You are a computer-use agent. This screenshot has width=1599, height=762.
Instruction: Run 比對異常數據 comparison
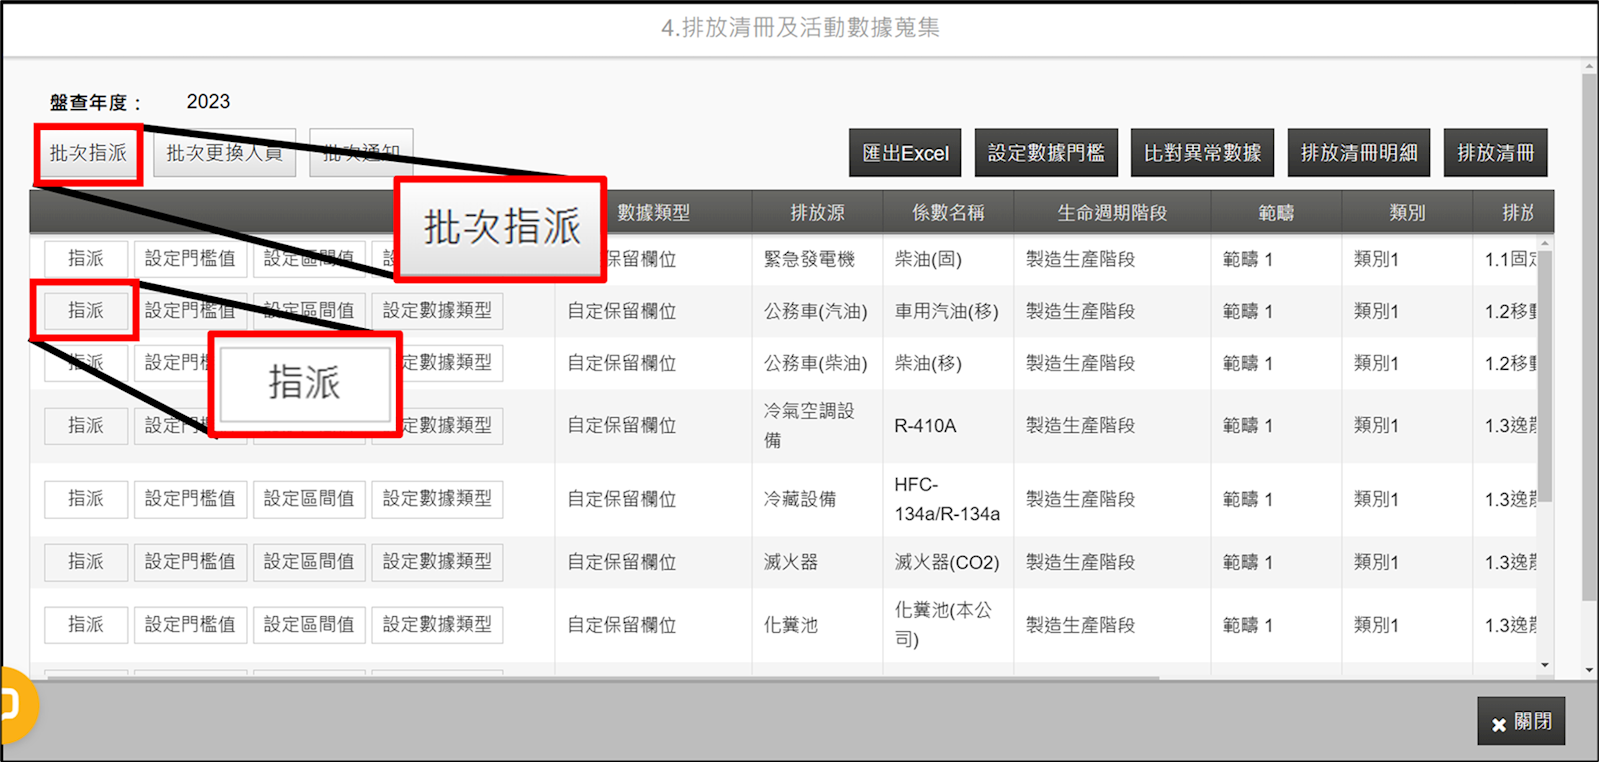tap(1202, 153)
